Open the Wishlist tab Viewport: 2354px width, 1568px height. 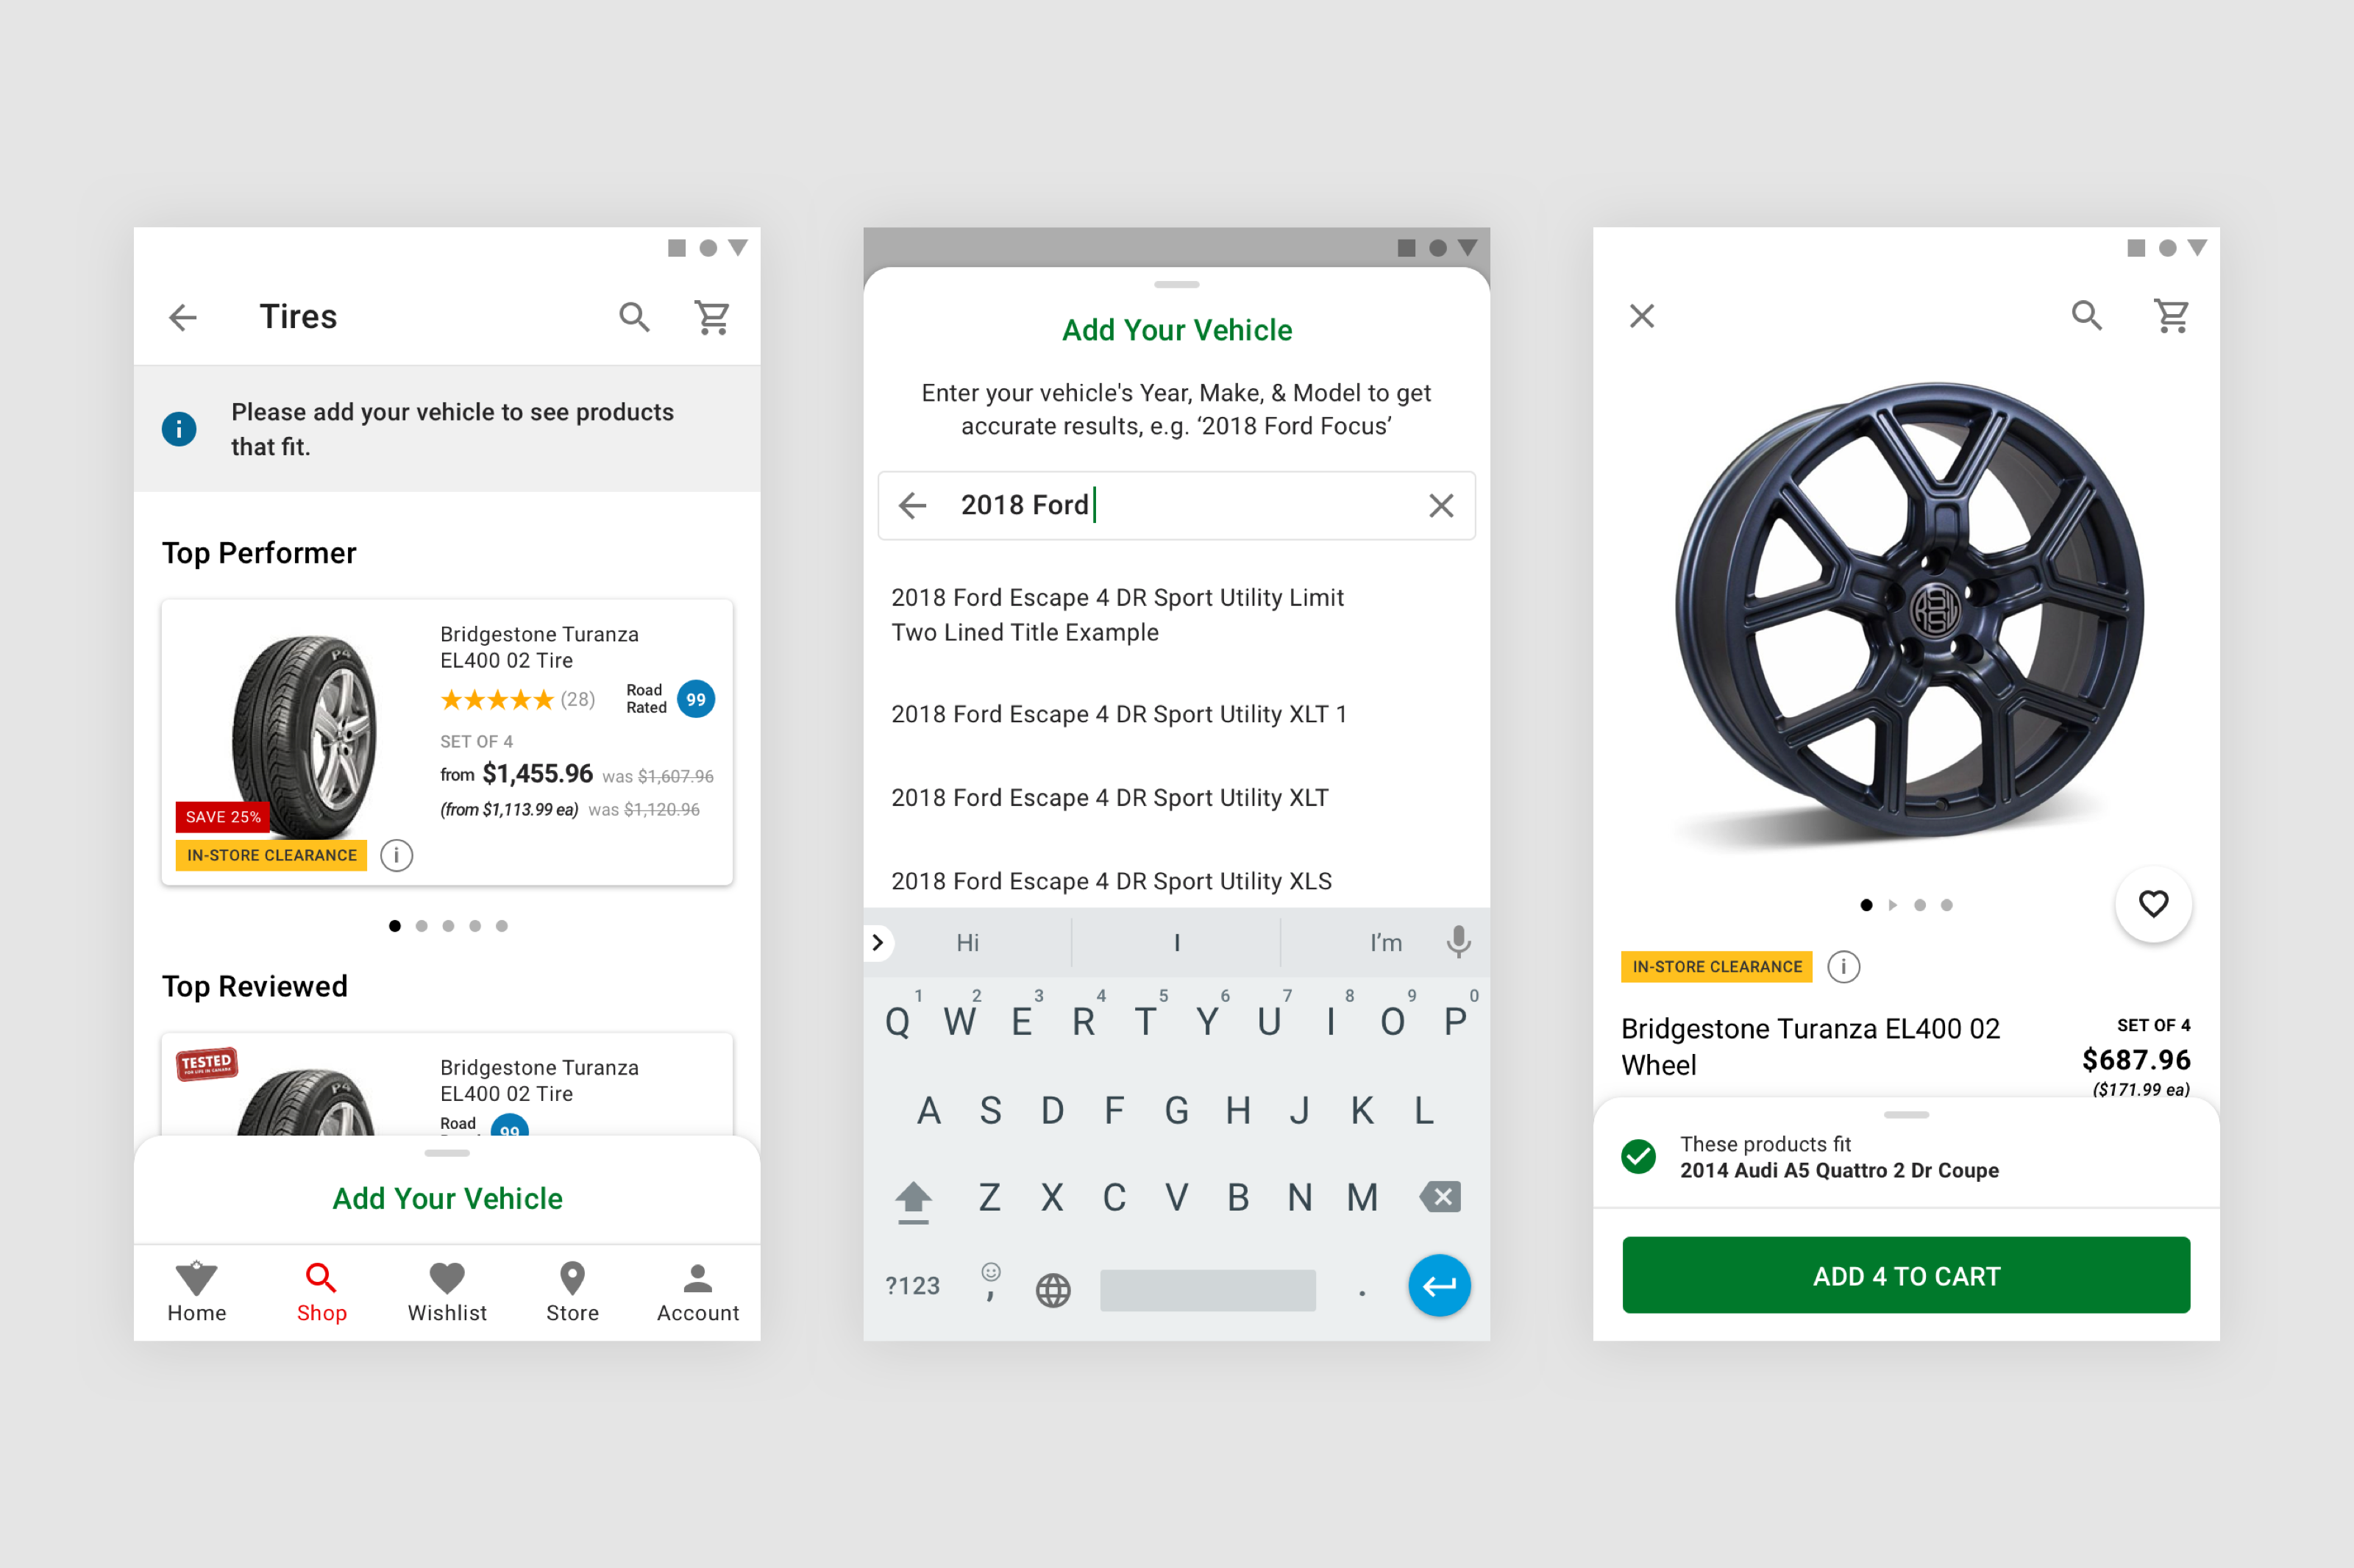447,1292
